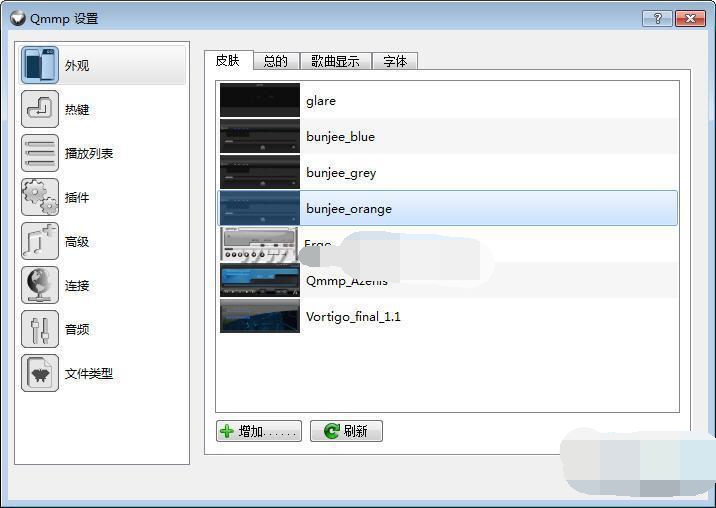Switch to the 总的 (General) tab

click(x=276, y=61)
